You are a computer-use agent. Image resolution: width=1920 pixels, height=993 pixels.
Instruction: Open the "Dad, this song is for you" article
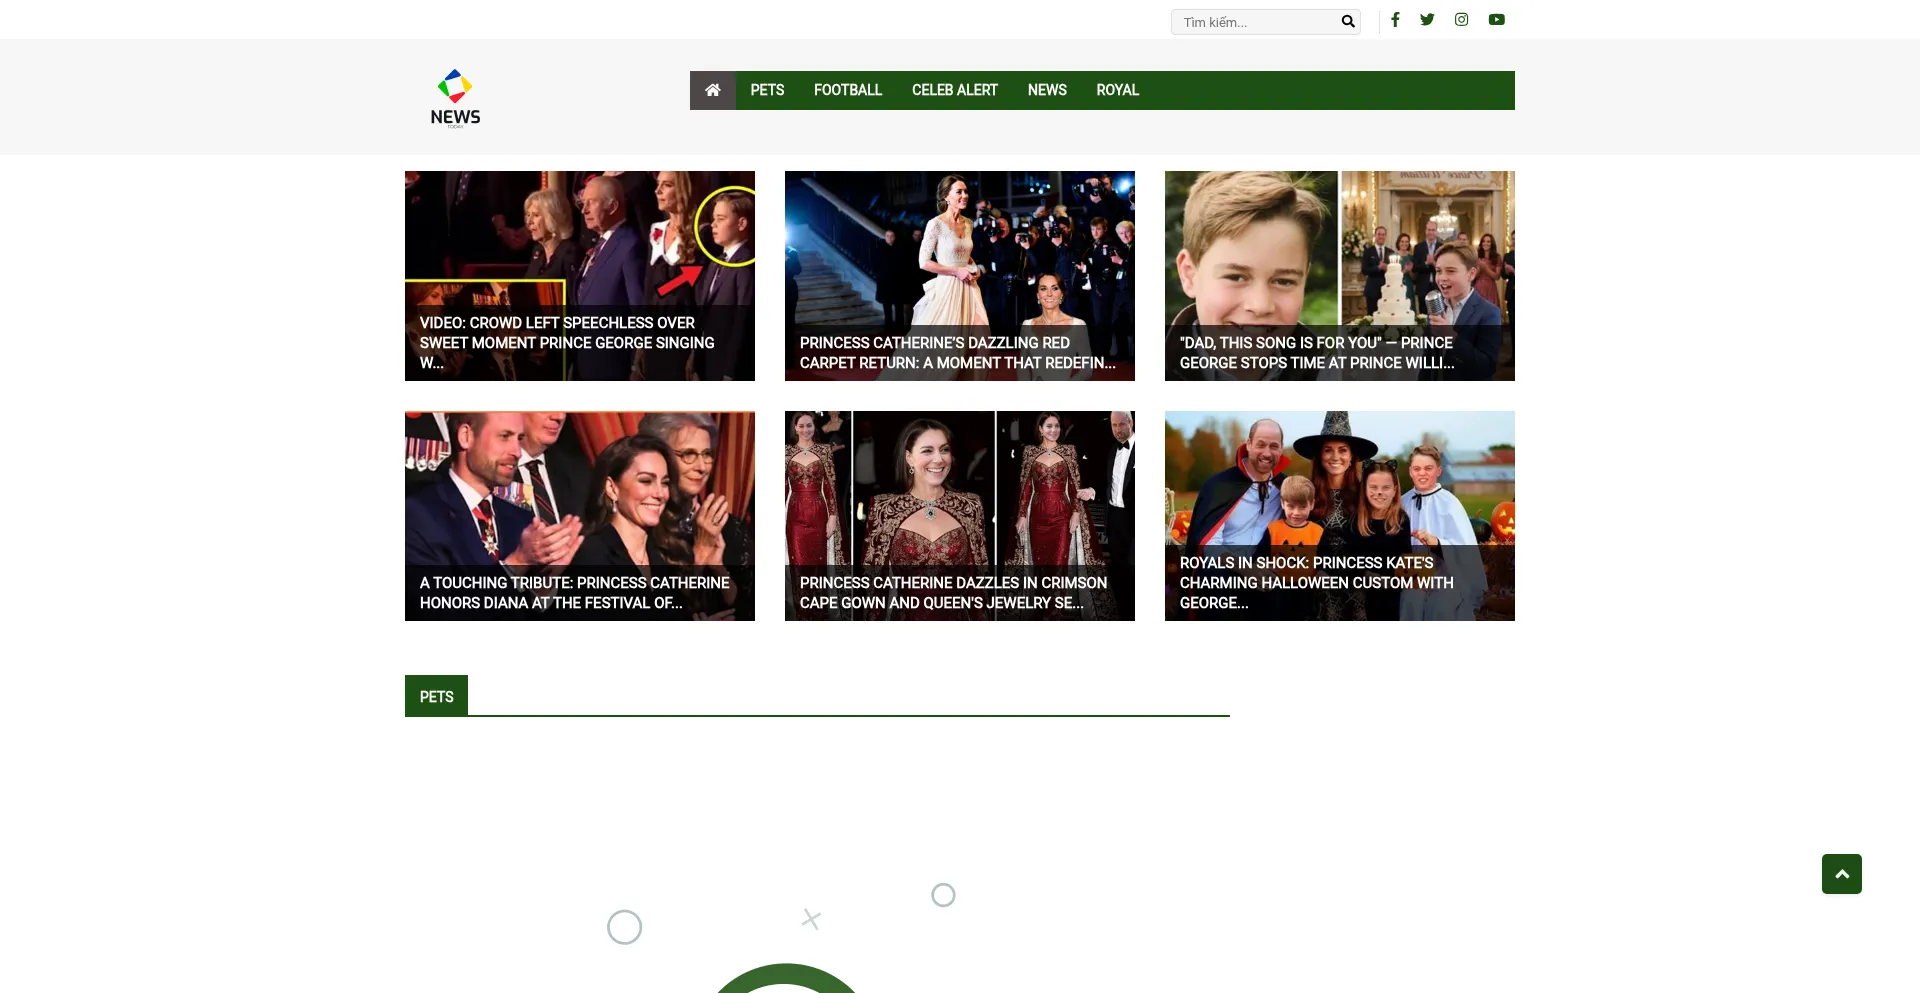[x=1339, y=276]
